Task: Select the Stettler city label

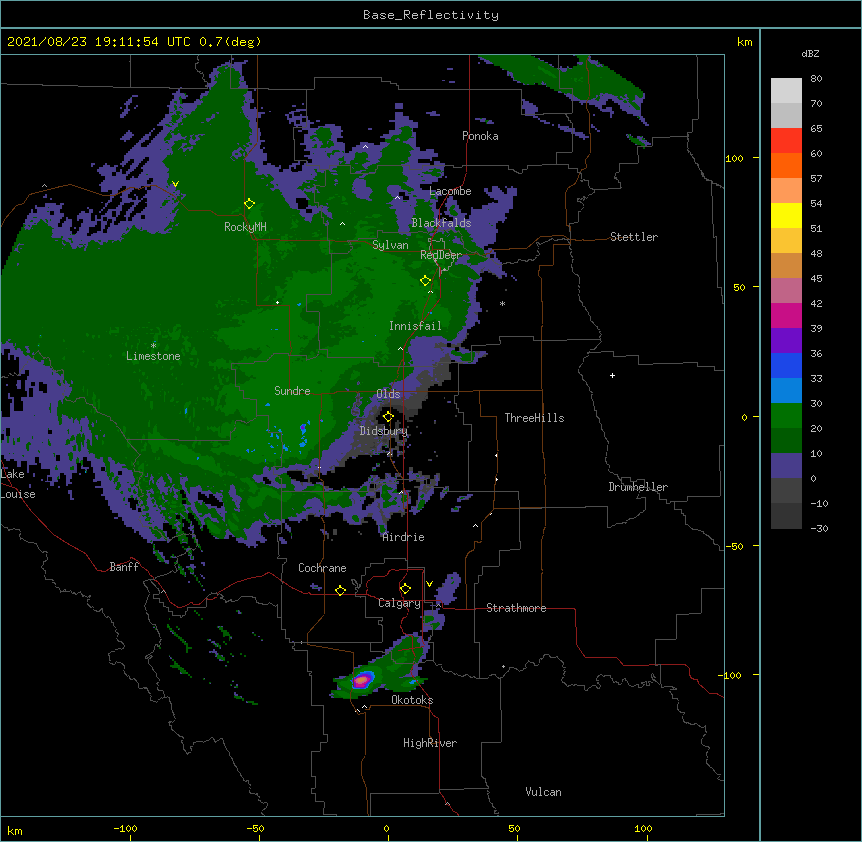Action: pos(634,237)
